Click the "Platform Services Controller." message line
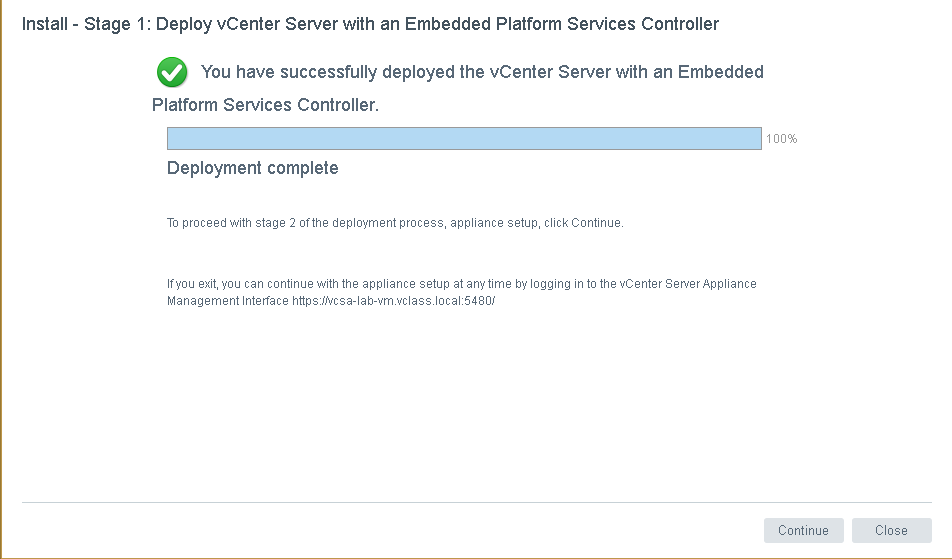The height and width of the screenshot is (559, 952). pyautogui.click(x=265, y=105)
